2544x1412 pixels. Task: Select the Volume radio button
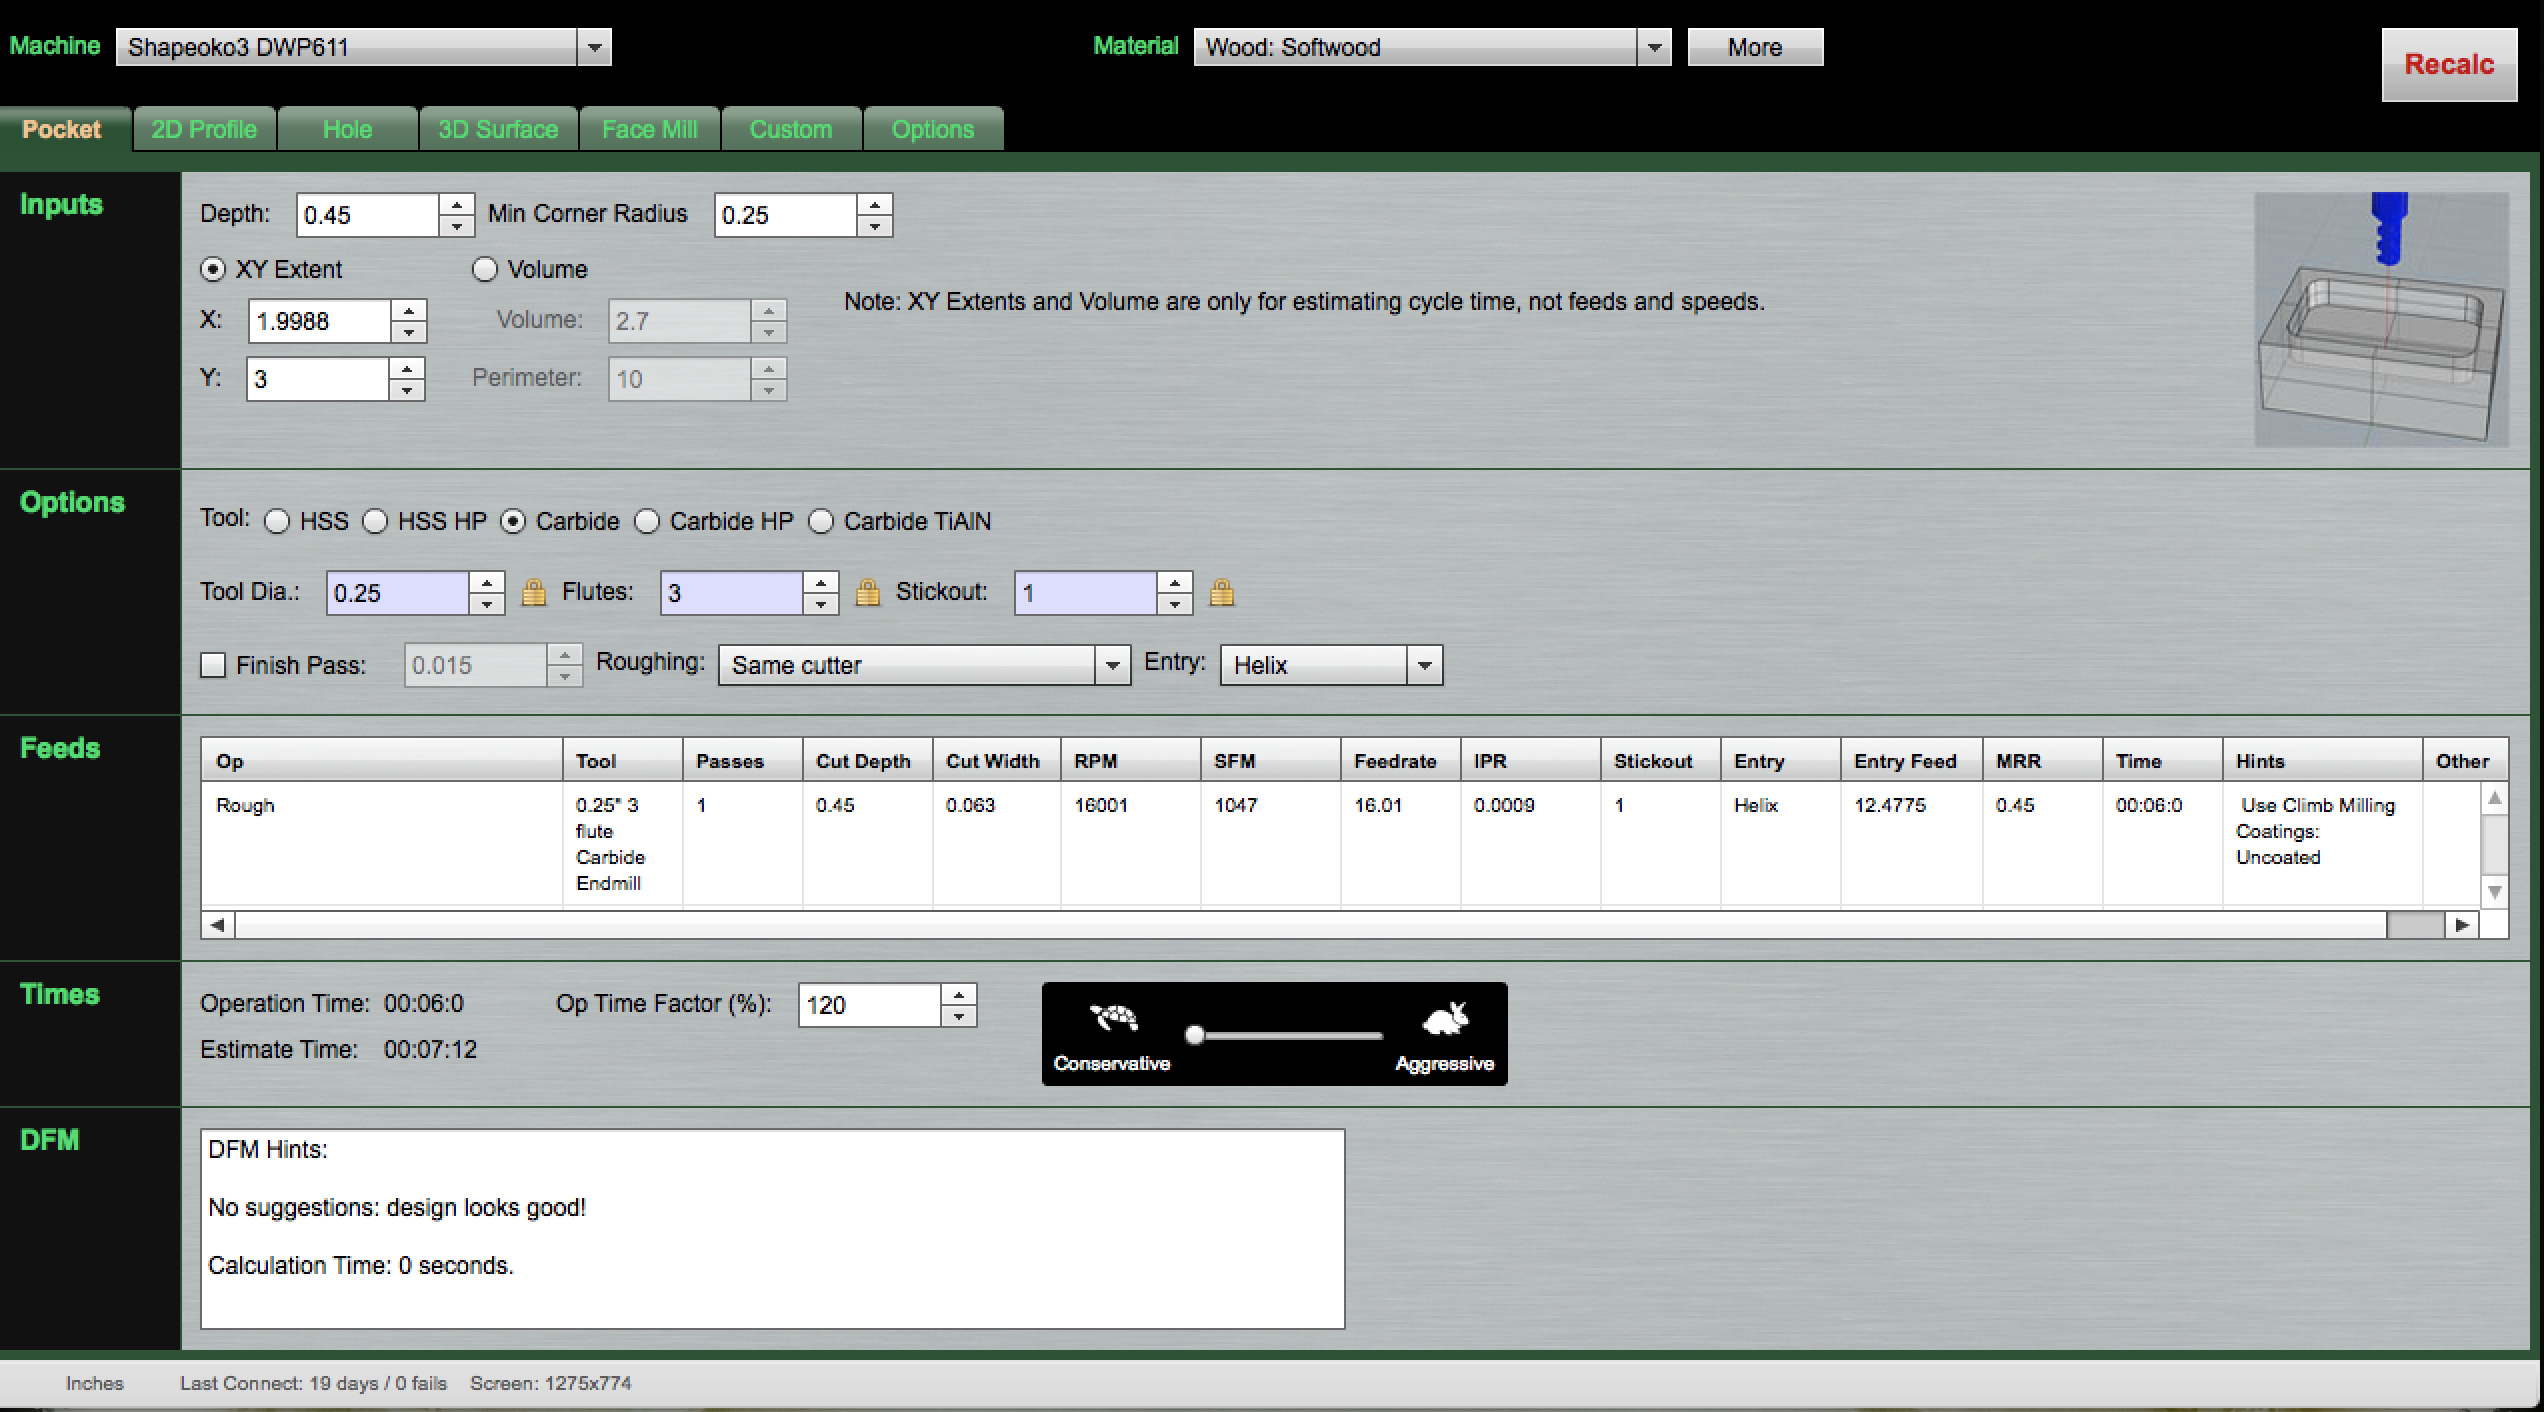click(485, 270)
